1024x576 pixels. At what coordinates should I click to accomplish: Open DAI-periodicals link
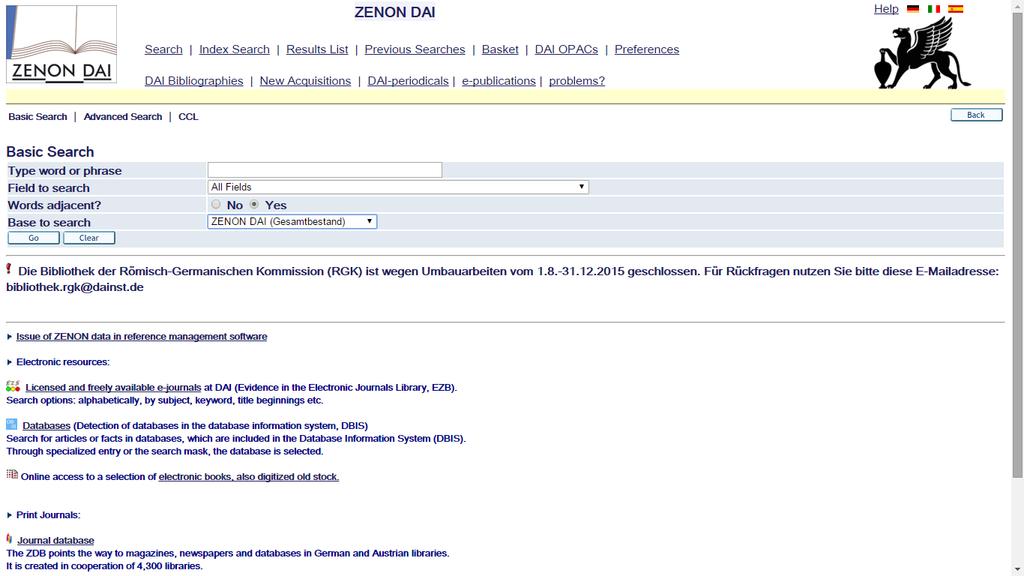[x=408, y=81]
